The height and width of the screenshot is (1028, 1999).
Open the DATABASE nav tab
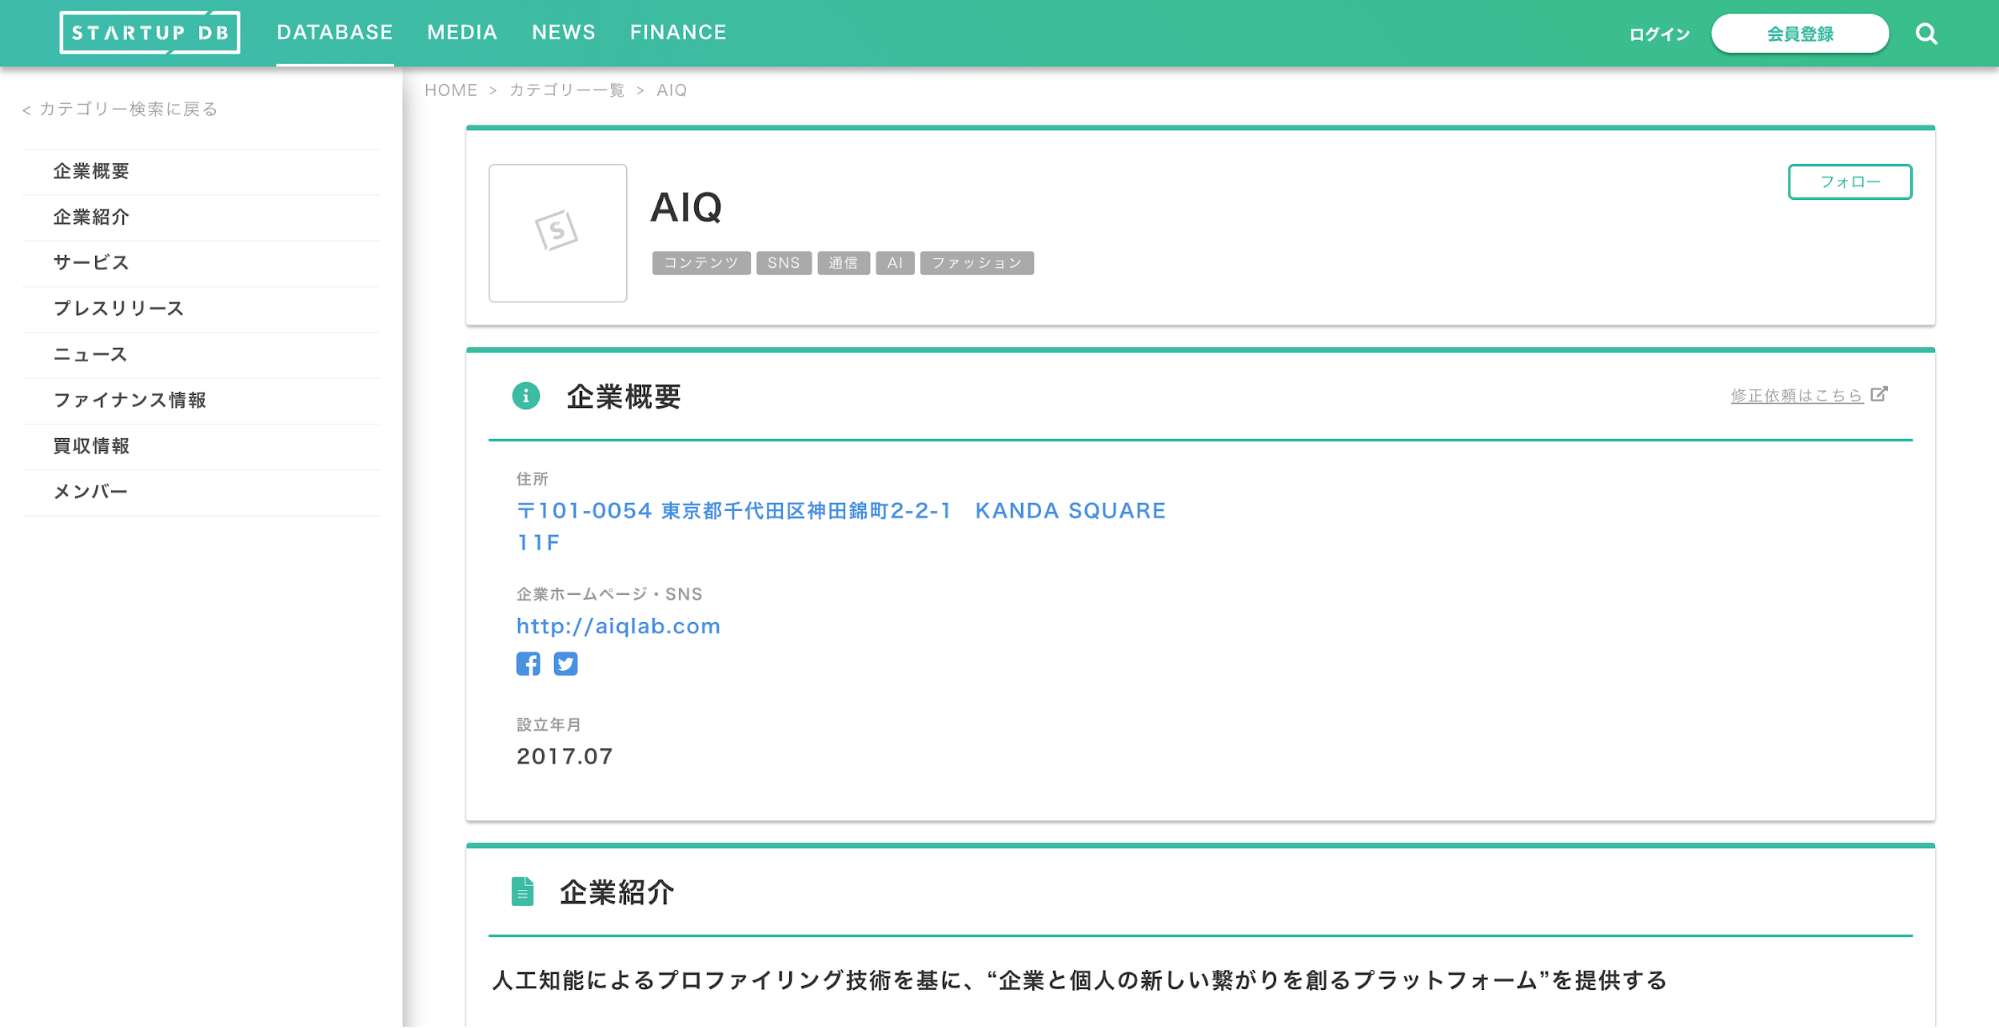click(335, 33)
